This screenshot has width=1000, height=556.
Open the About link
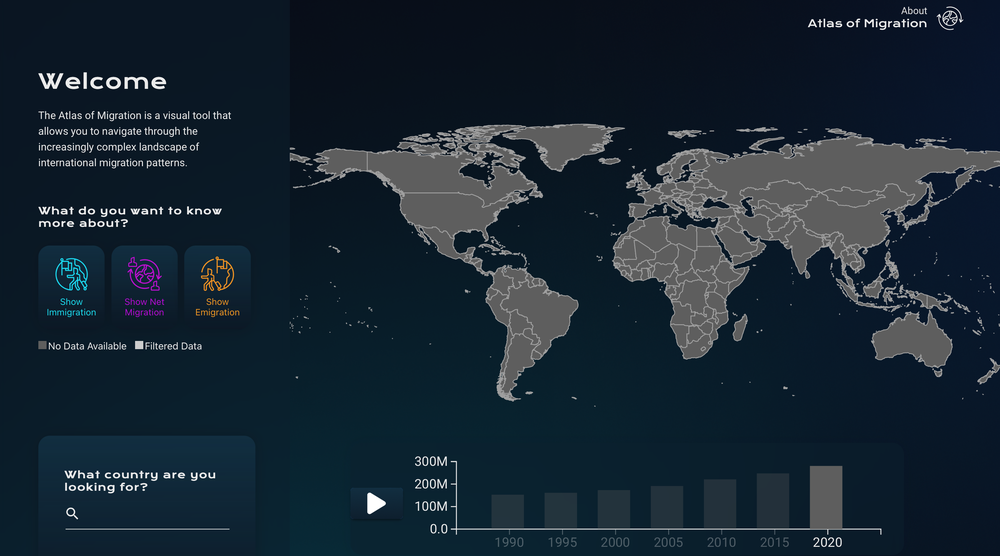point(913,11)
